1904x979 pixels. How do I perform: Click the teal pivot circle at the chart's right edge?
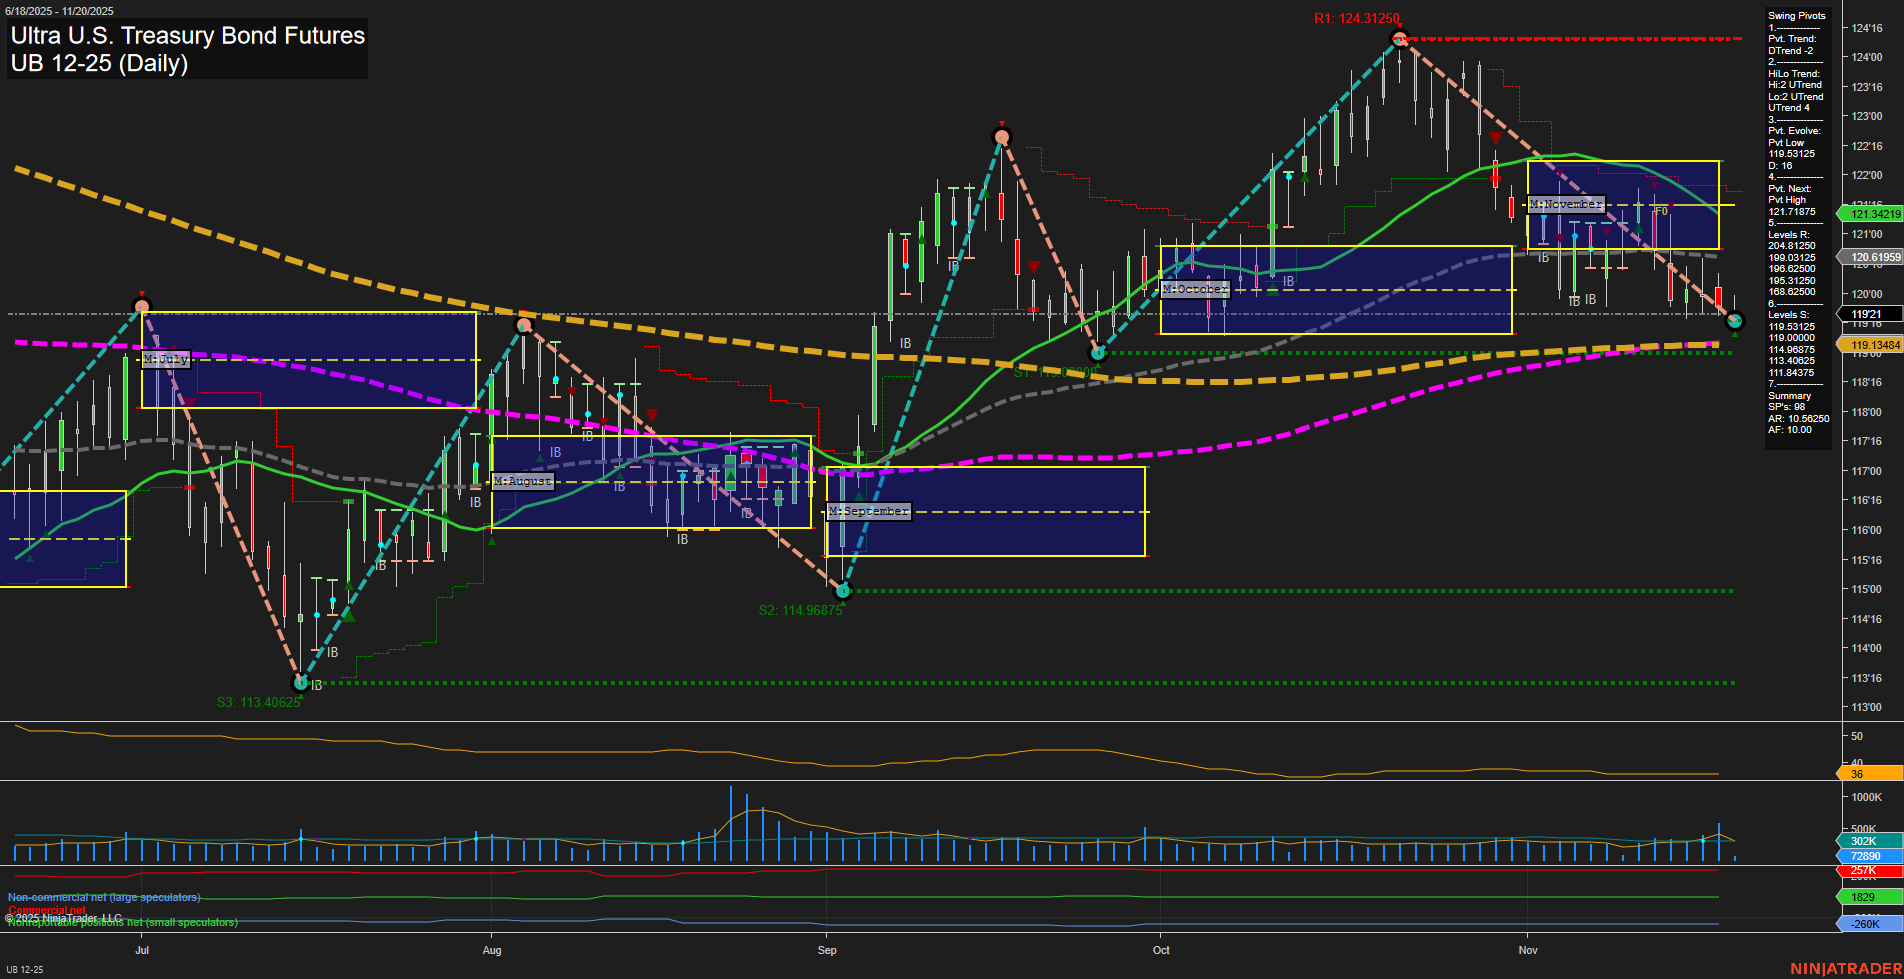1735,320
